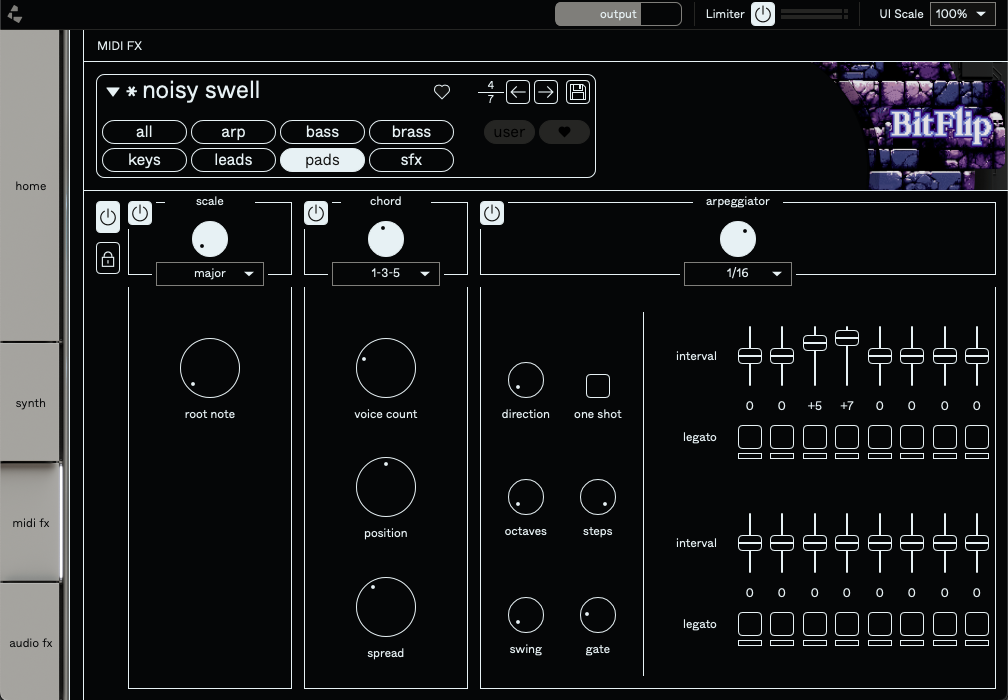The height and width of the screenshot is (700, 1008).
Task: Click the 4/7 preset counter
Action: click(490, 92)
